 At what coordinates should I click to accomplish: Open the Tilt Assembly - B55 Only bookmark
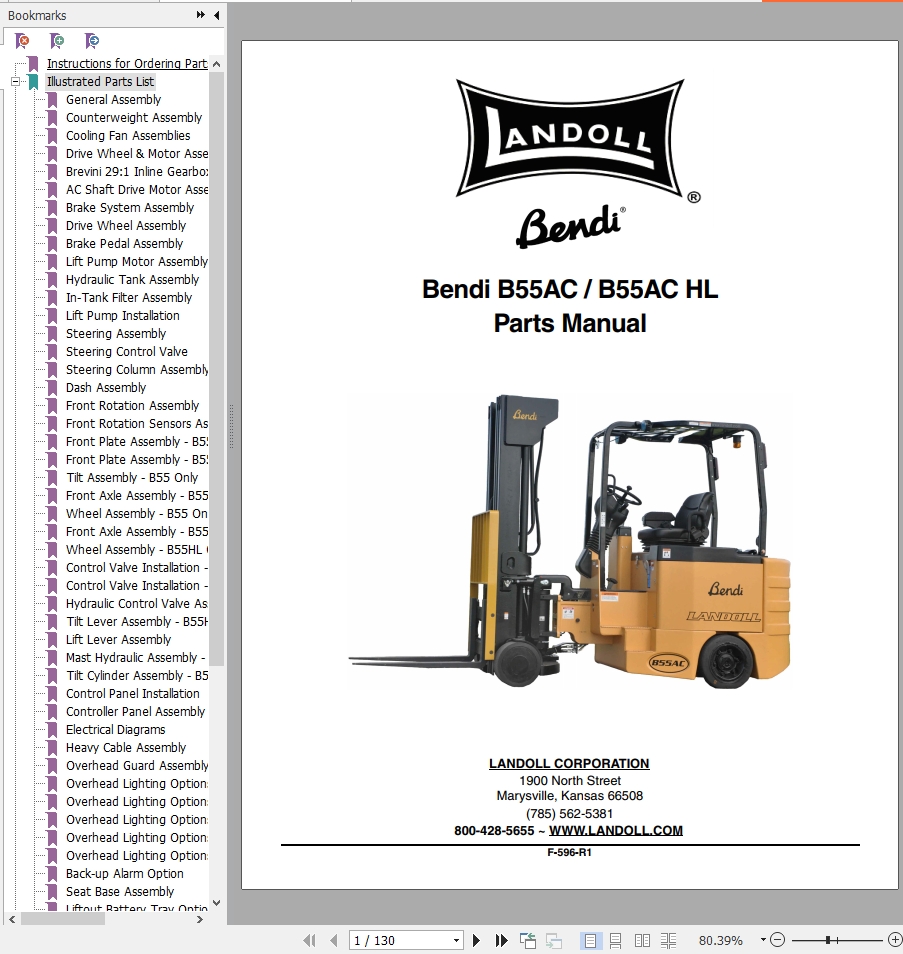(x=132, y=478)
